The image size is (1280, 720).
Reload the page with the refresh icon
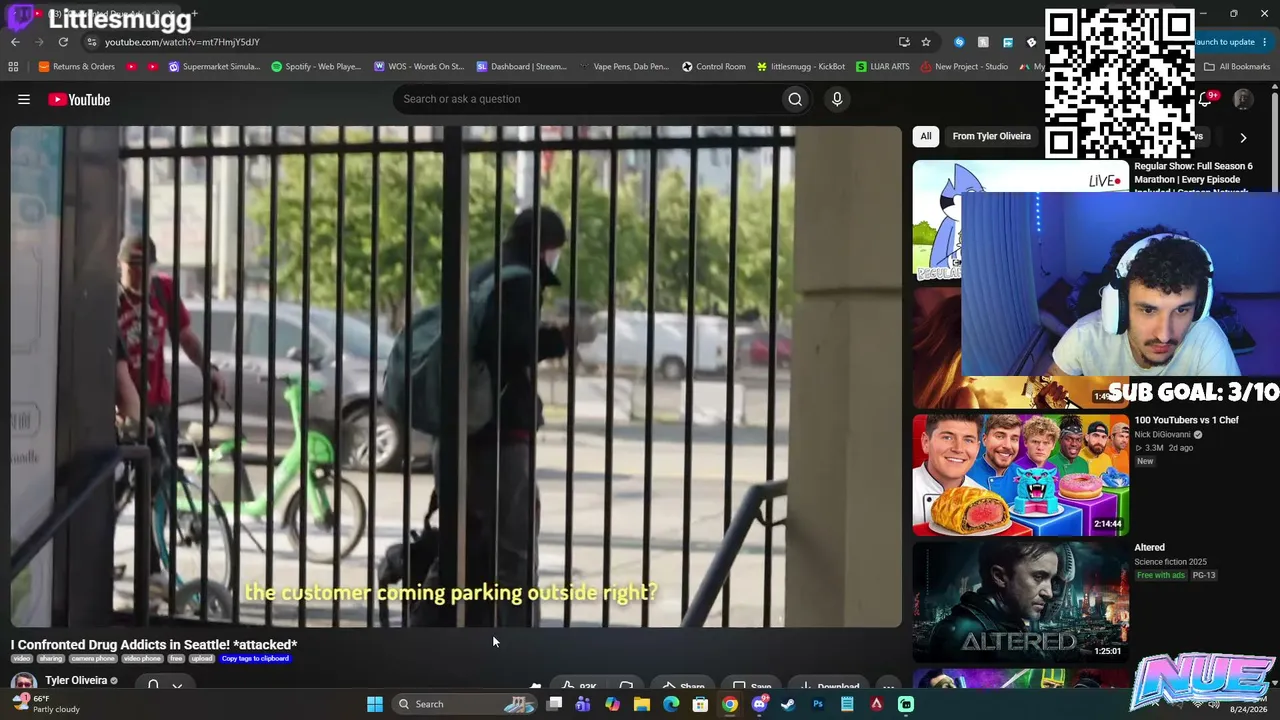(63, 42)
